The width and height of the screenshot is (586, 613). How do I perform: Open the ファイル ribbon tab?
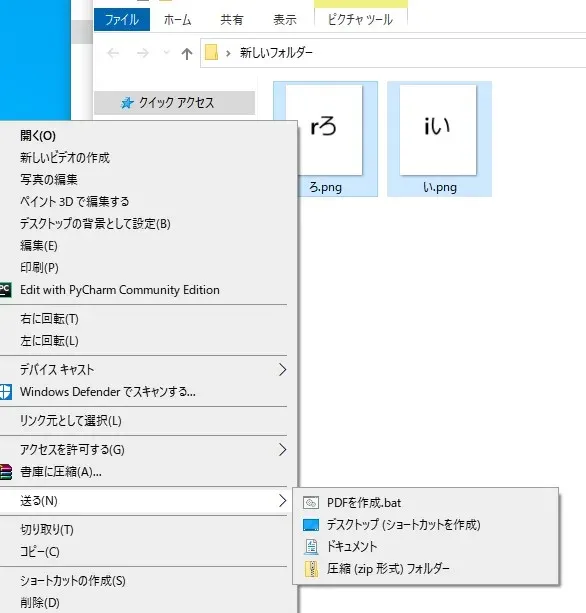pyautogui.click(x=122, y=20)
